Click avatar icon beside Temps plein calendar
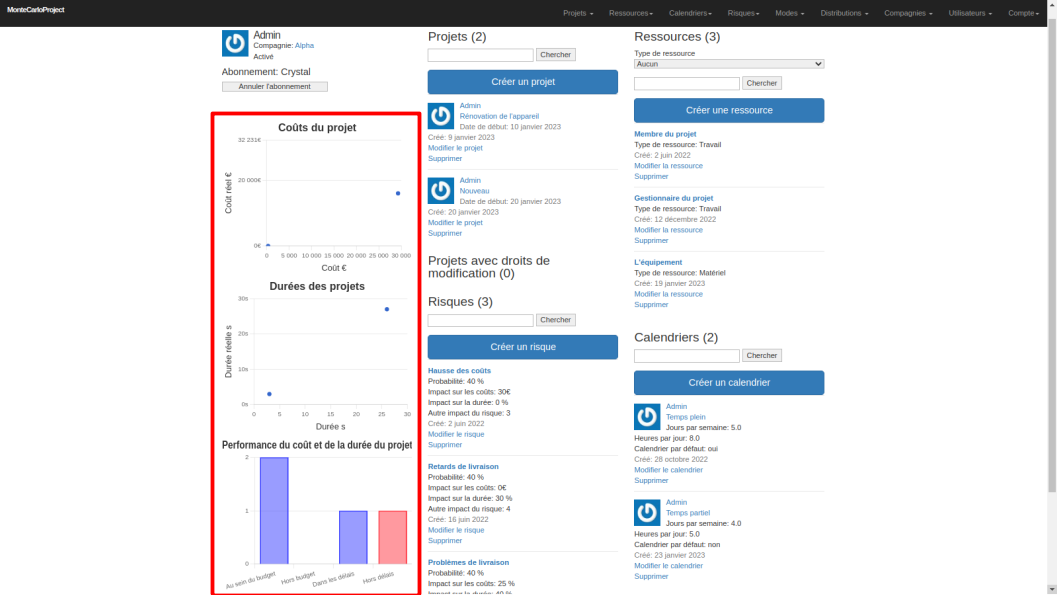The width and height of the screenshot is (1058, 595). coord(647,417)
